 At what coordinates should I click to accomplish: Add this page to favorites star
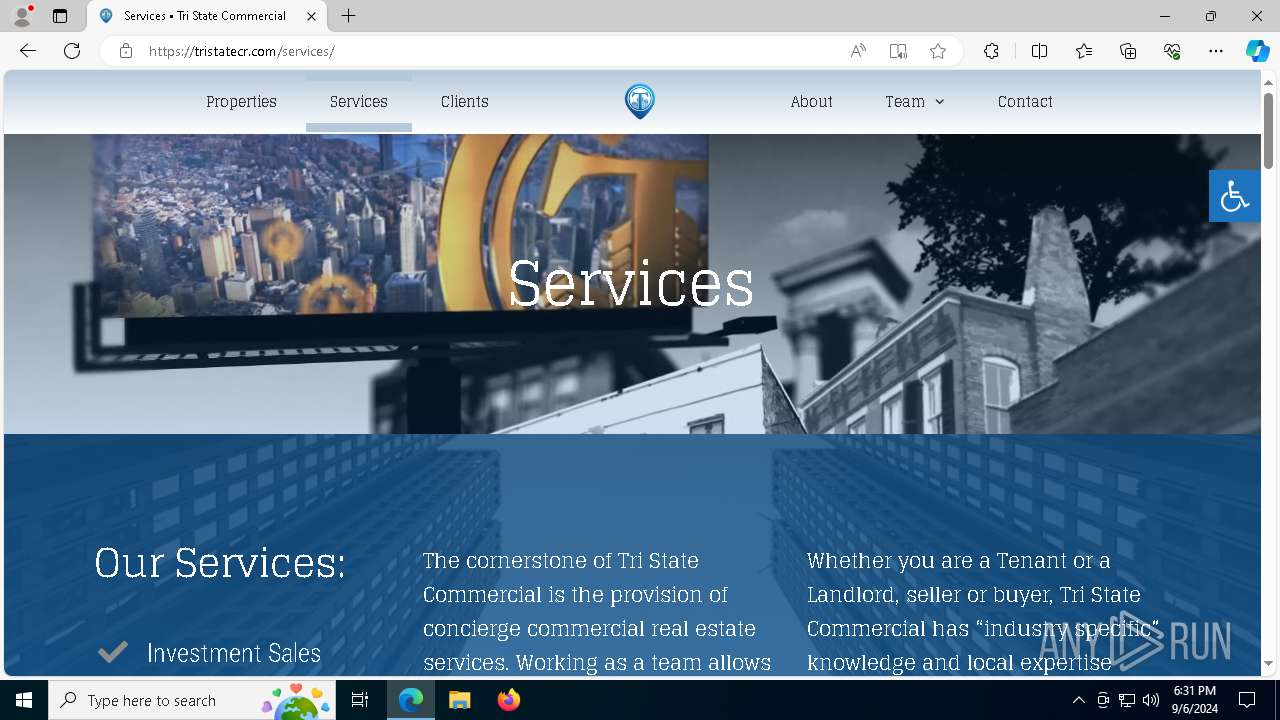[x=938, y=51]
